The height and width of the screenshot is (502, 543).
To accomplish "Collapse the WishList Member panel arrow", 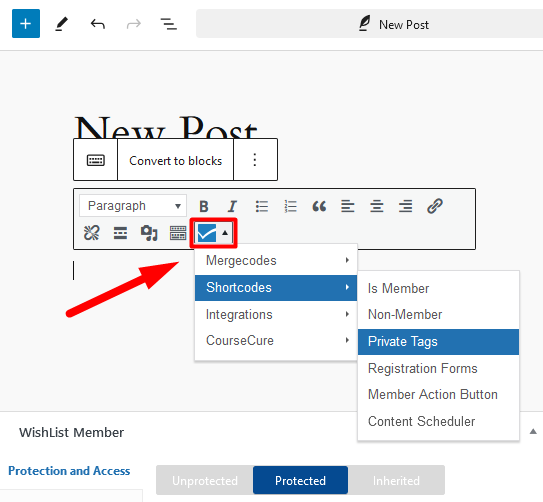I will 533,432.
